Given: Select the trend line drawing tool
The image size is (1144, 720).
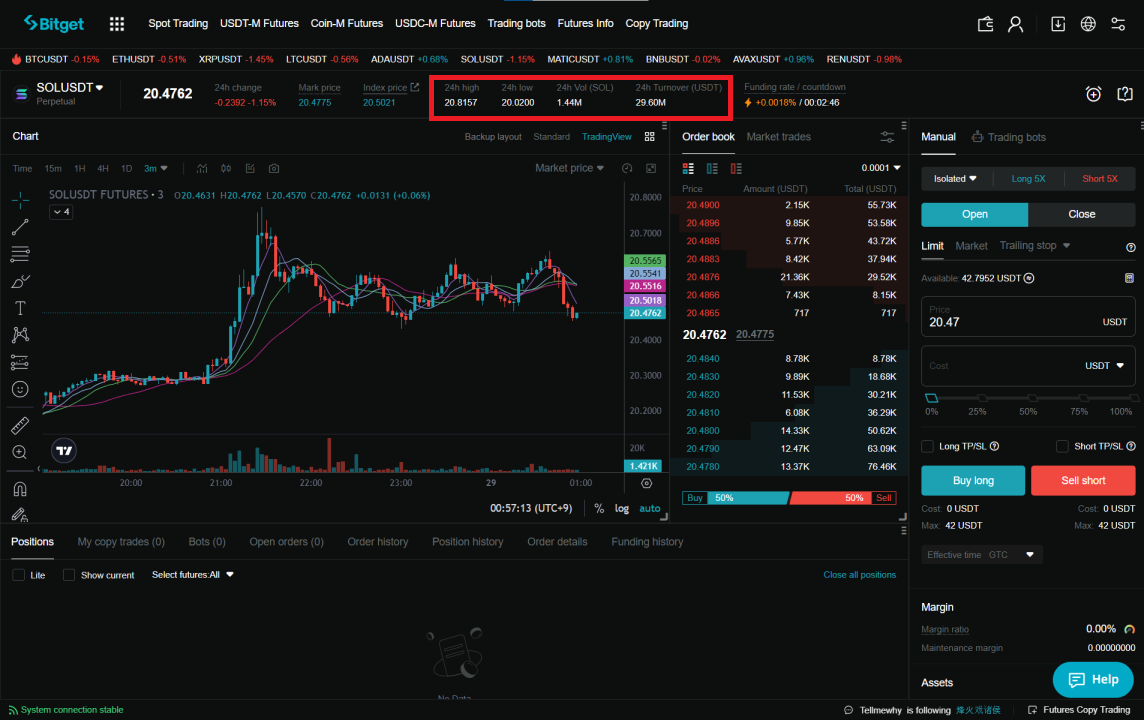Looking at the screenshot, I should pos(20,227).
